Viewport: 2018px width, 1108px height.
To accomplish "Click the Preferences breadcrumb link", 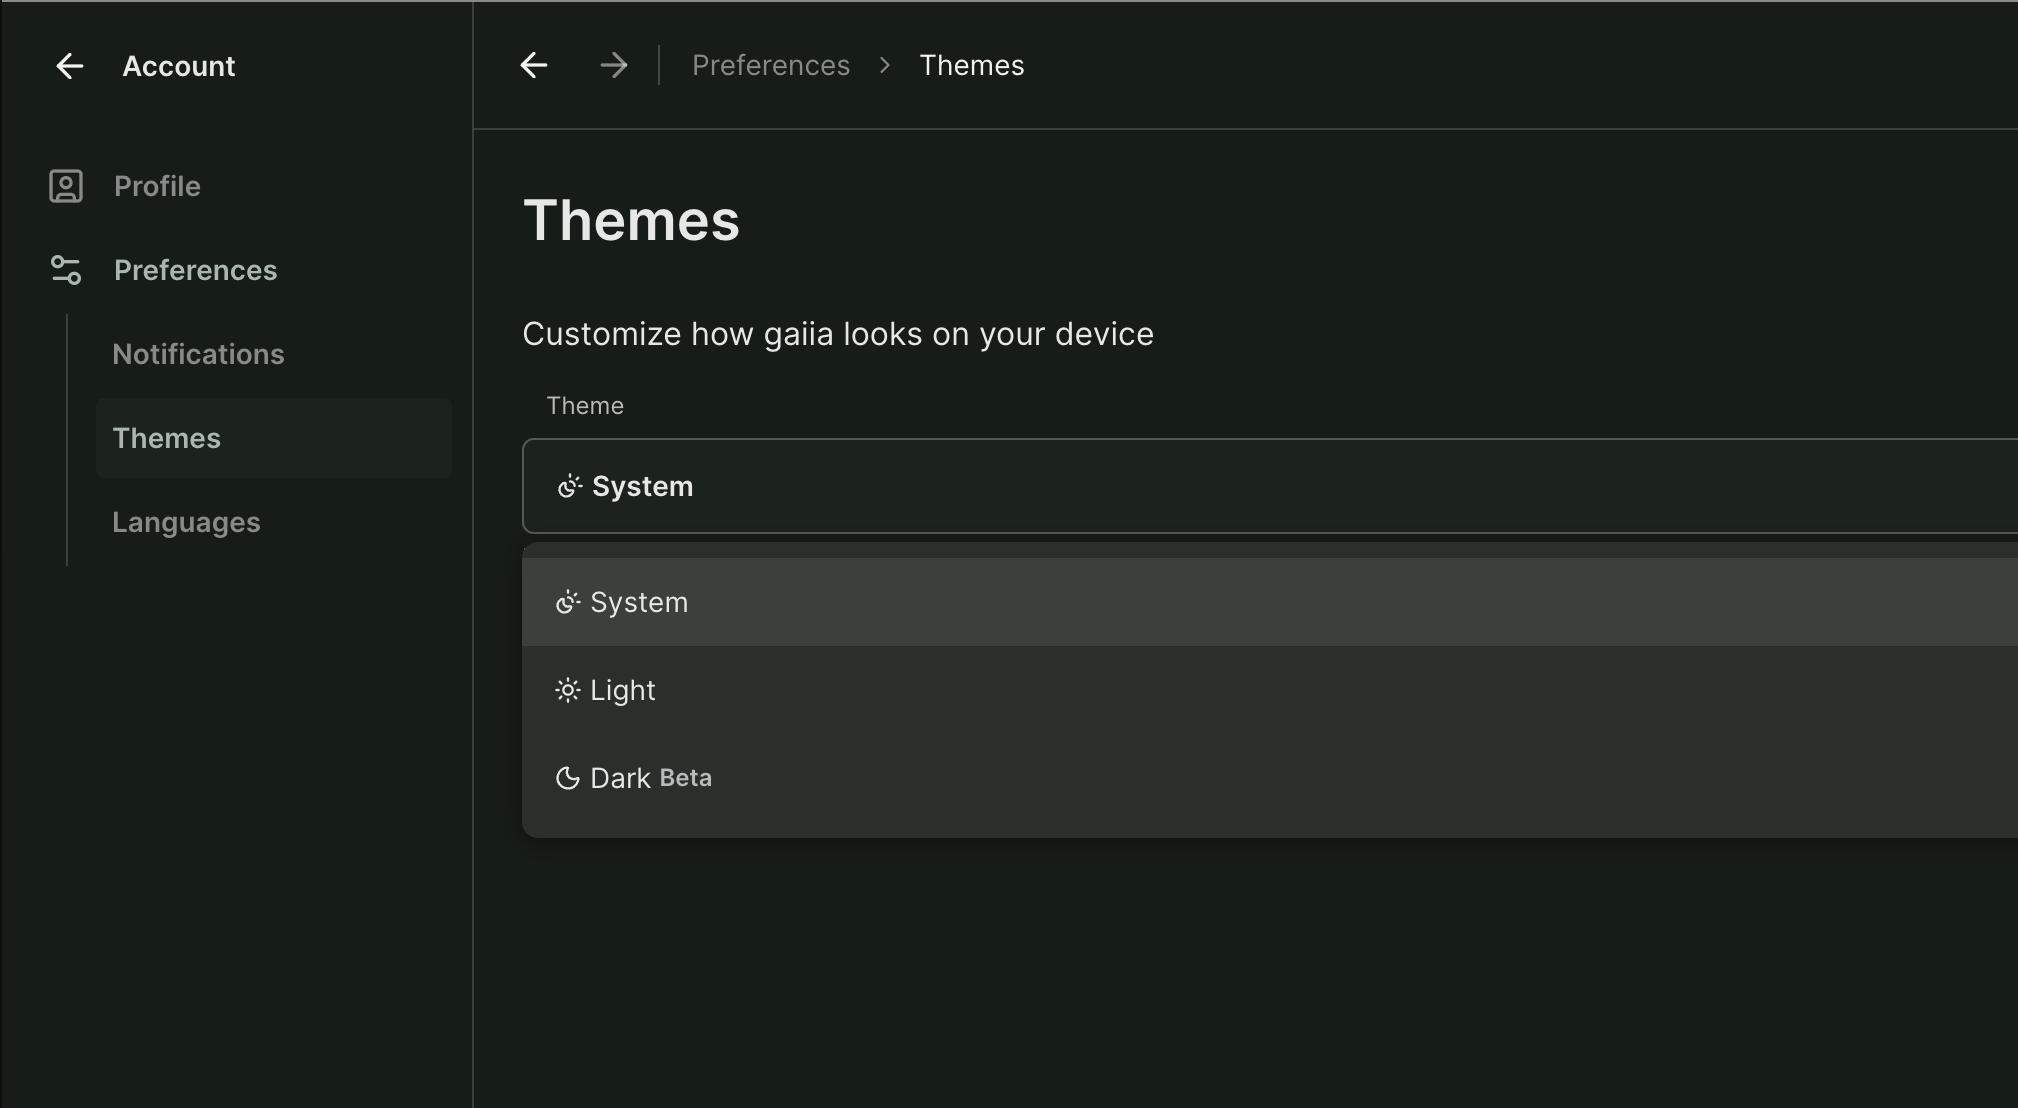I will tap(771, 65).
